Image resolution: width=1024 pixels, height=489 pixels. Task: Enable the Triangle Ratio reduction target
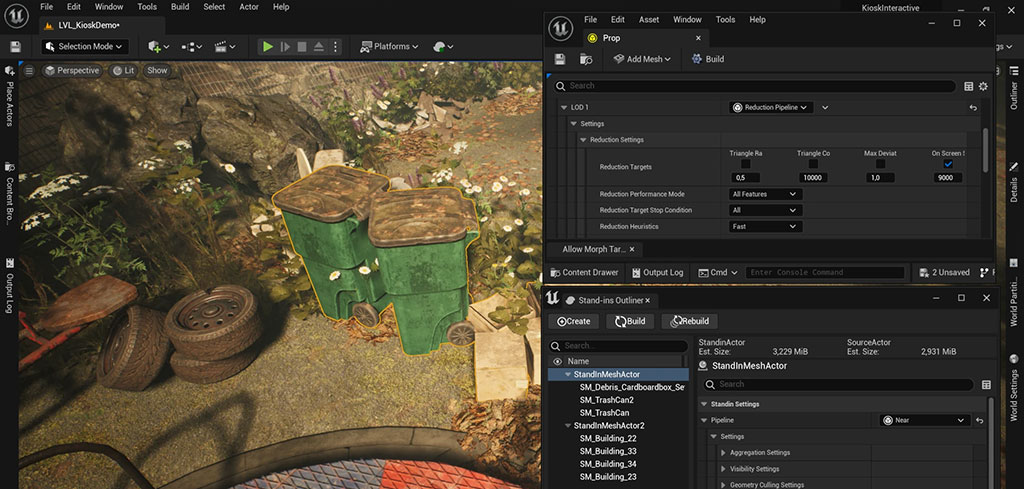point(746,164)
